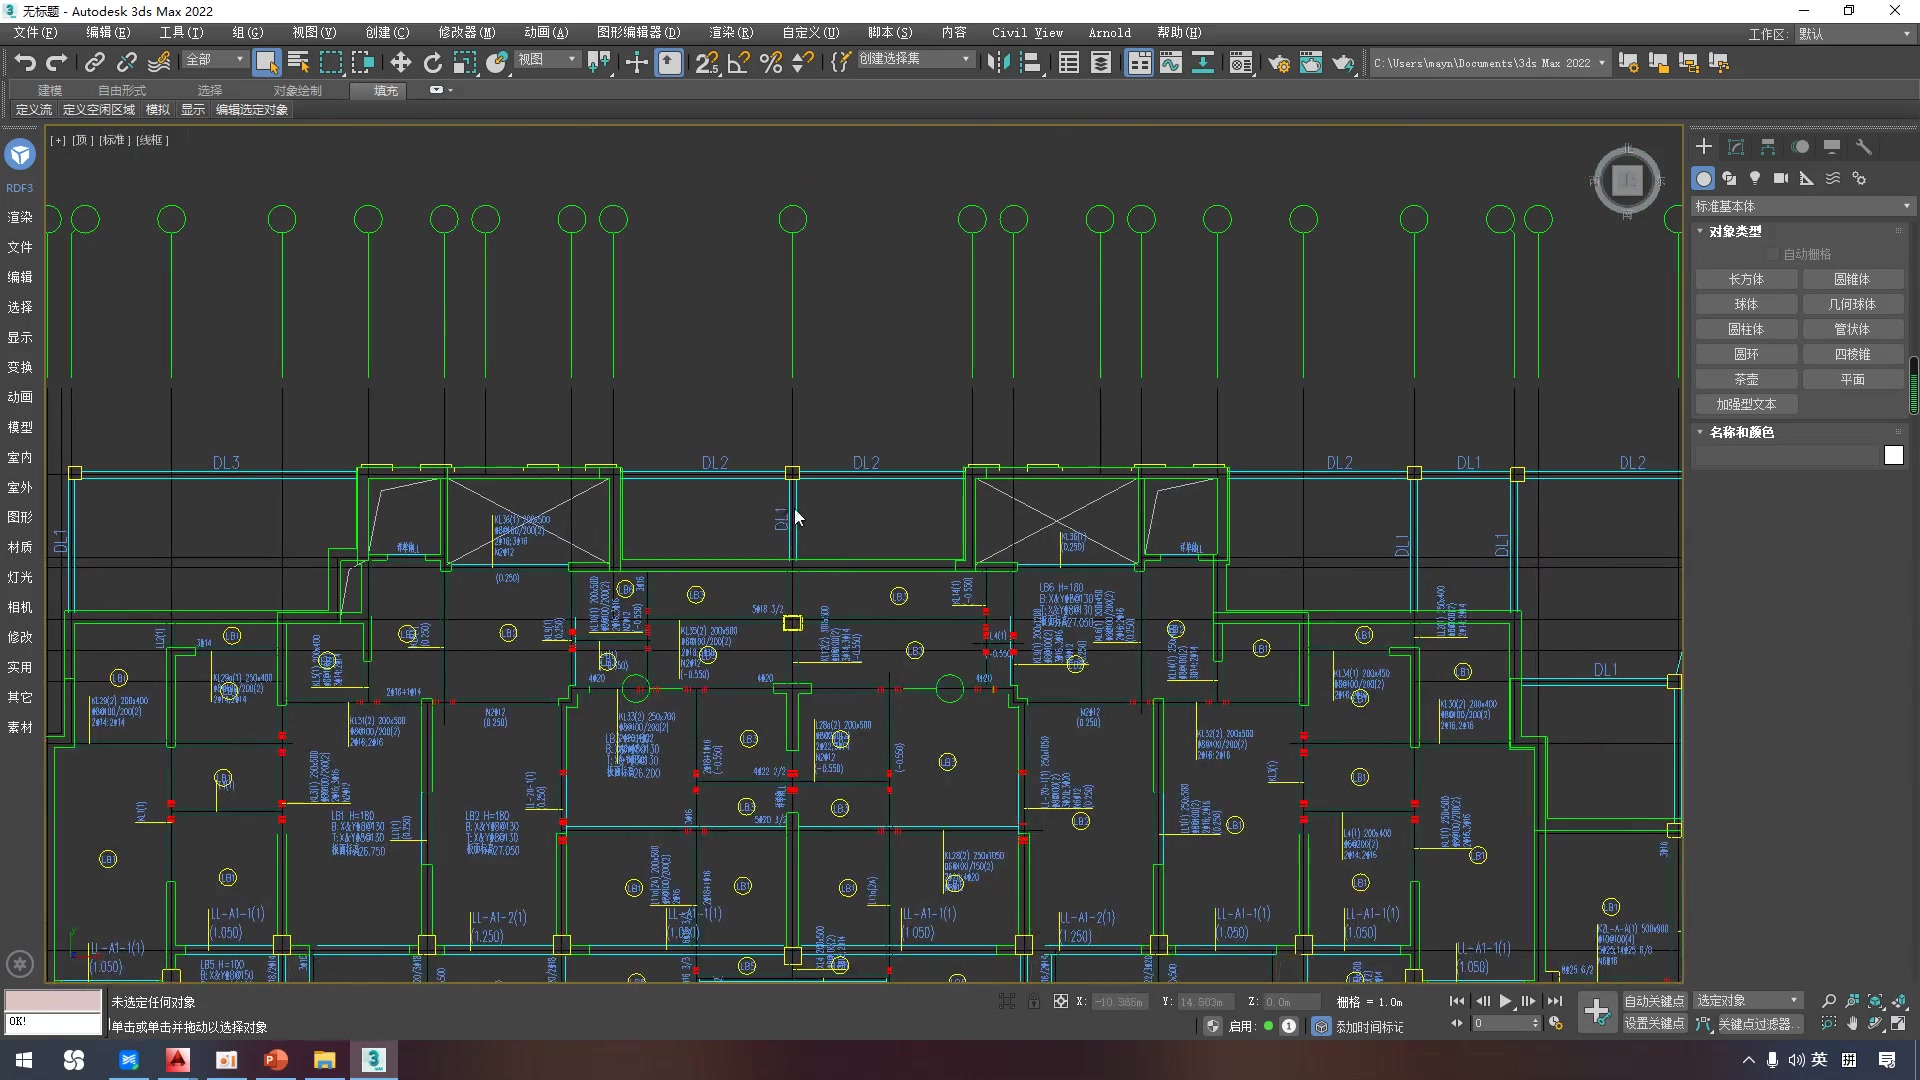Toggle 自动关键点 (Auto Key) mode
Viewport: 1920px width, 1080px height.
[x=1655, y=999]
